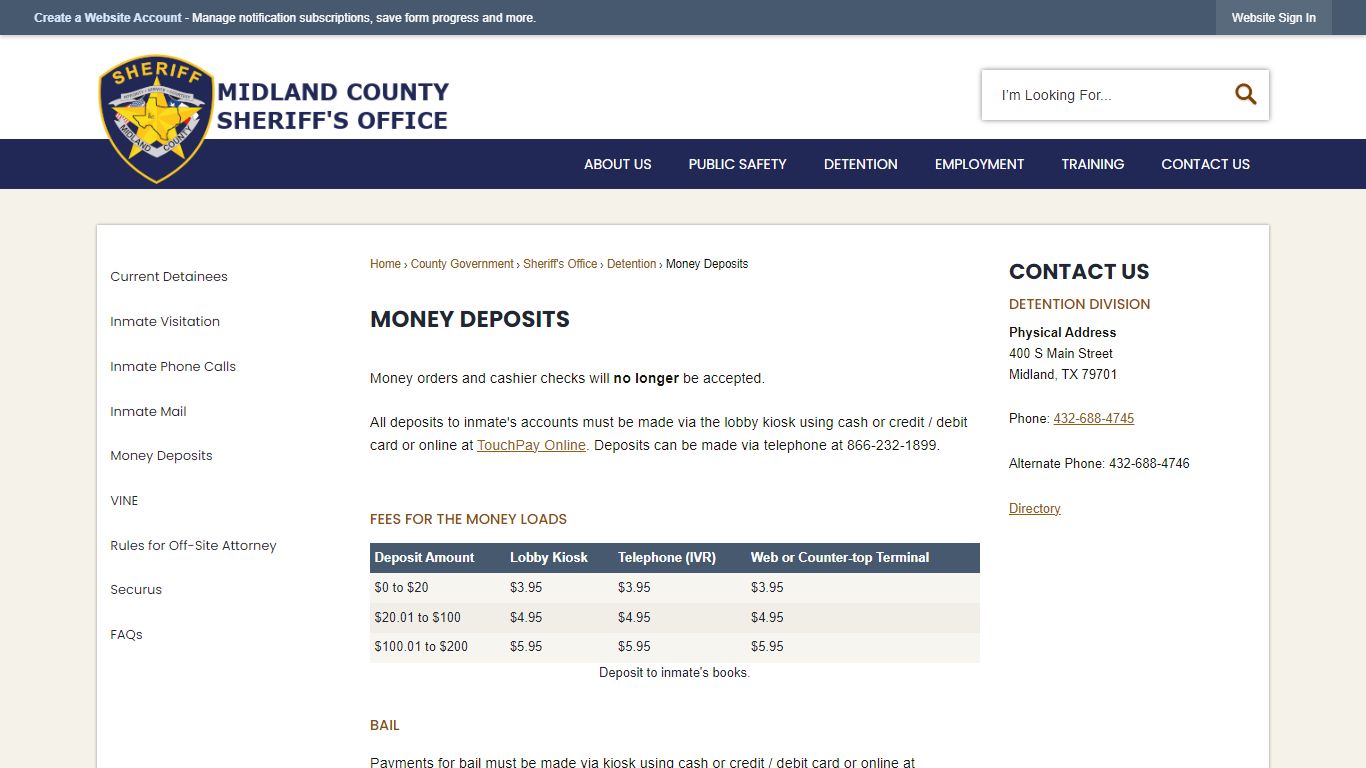Open the Public Safety menu

[737, 164]
